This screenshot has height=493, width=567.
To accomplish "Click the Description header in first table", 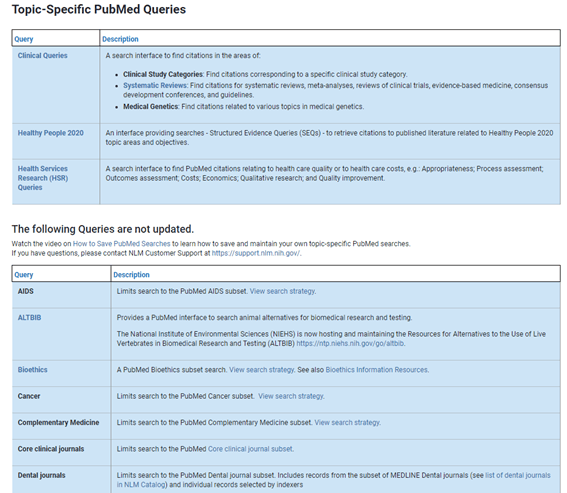I will pos(120,39).
